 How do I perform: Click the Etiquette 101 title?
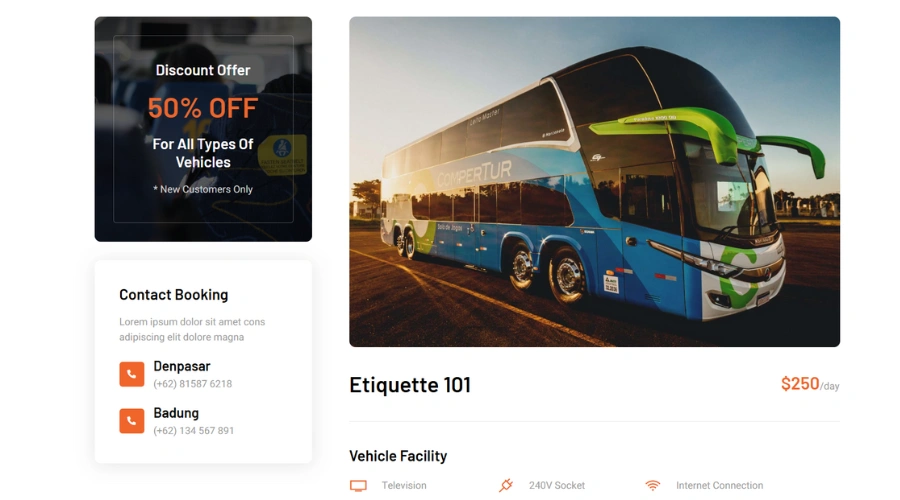410,385
